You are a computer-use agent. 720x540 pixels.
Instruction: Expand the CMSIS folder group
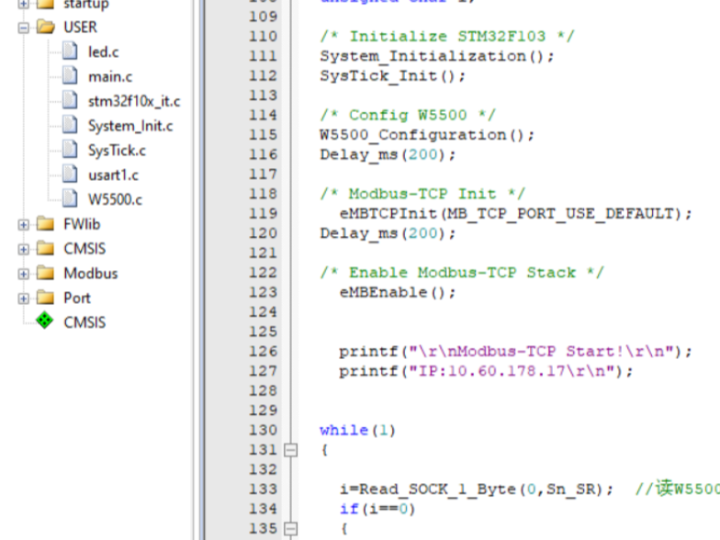click(x=23, y=249)
